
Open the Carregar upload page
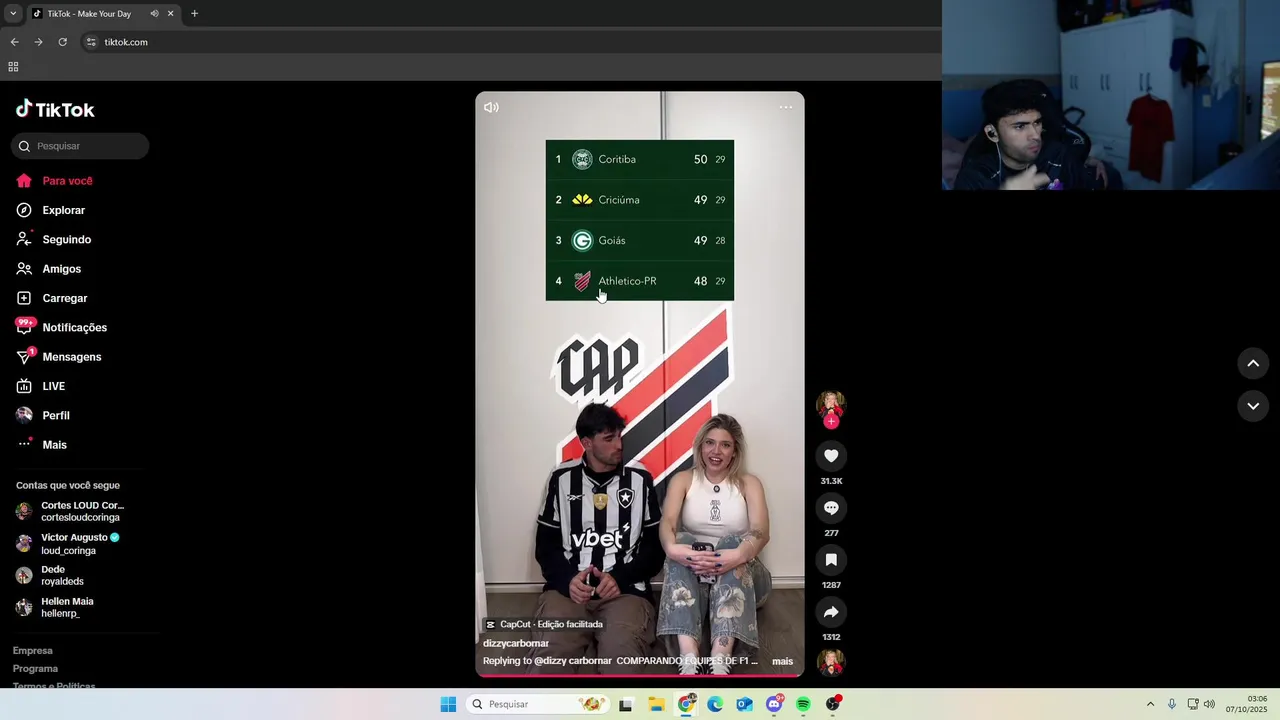click(52, 298)
